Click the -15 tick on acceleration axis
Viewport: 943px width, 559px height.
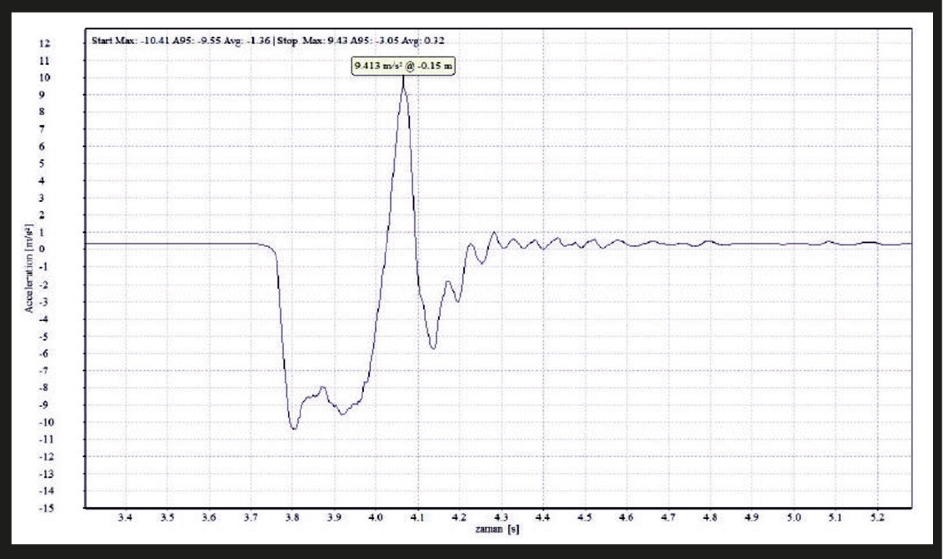pyautogui.click(x=46, y=508)
